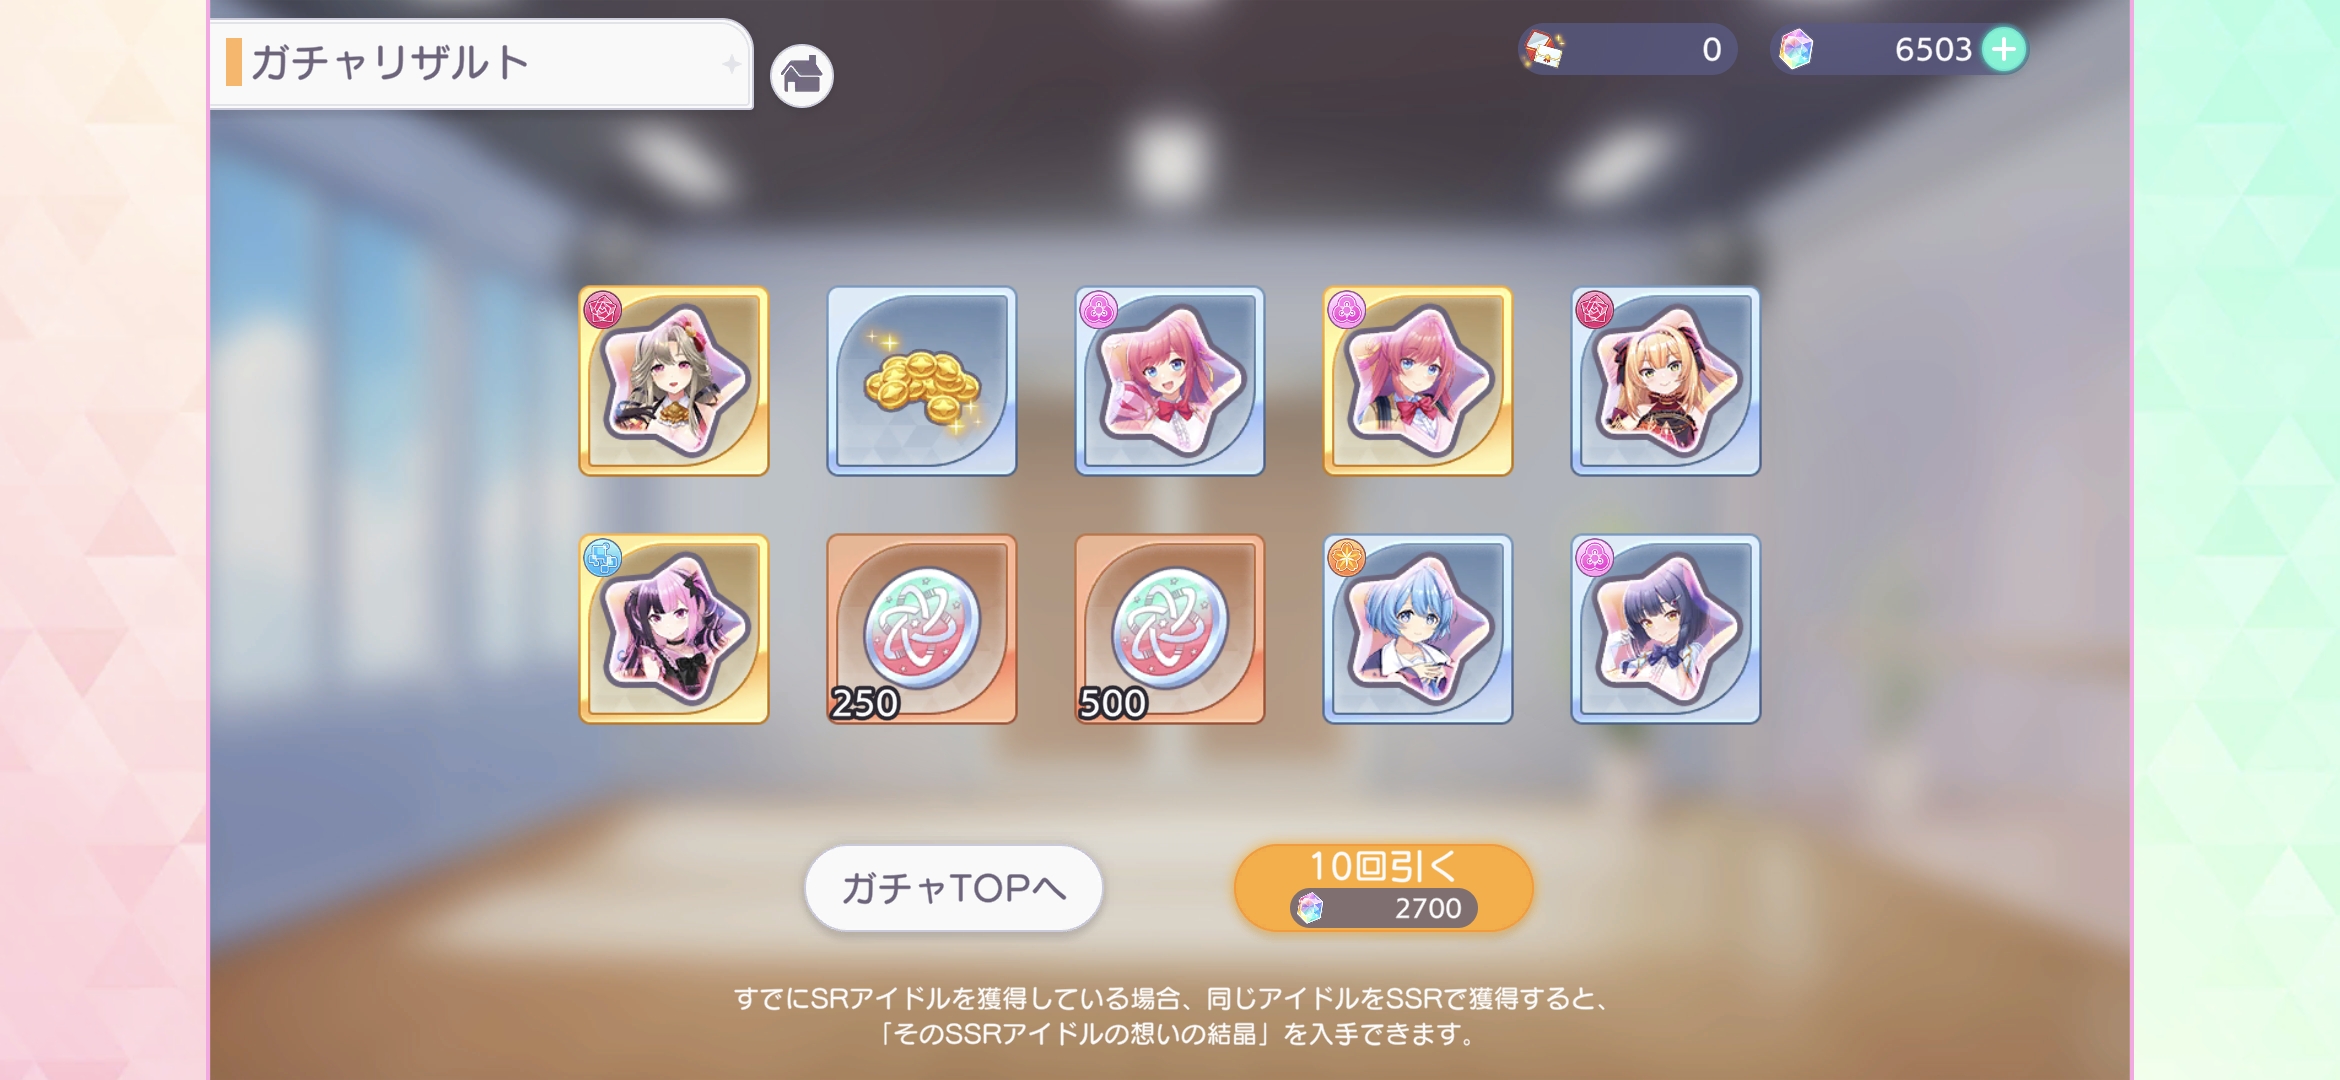Open the medal tile labeled 250
The width and height of the screenshot is (2340, 1080).
pos(921,629)
